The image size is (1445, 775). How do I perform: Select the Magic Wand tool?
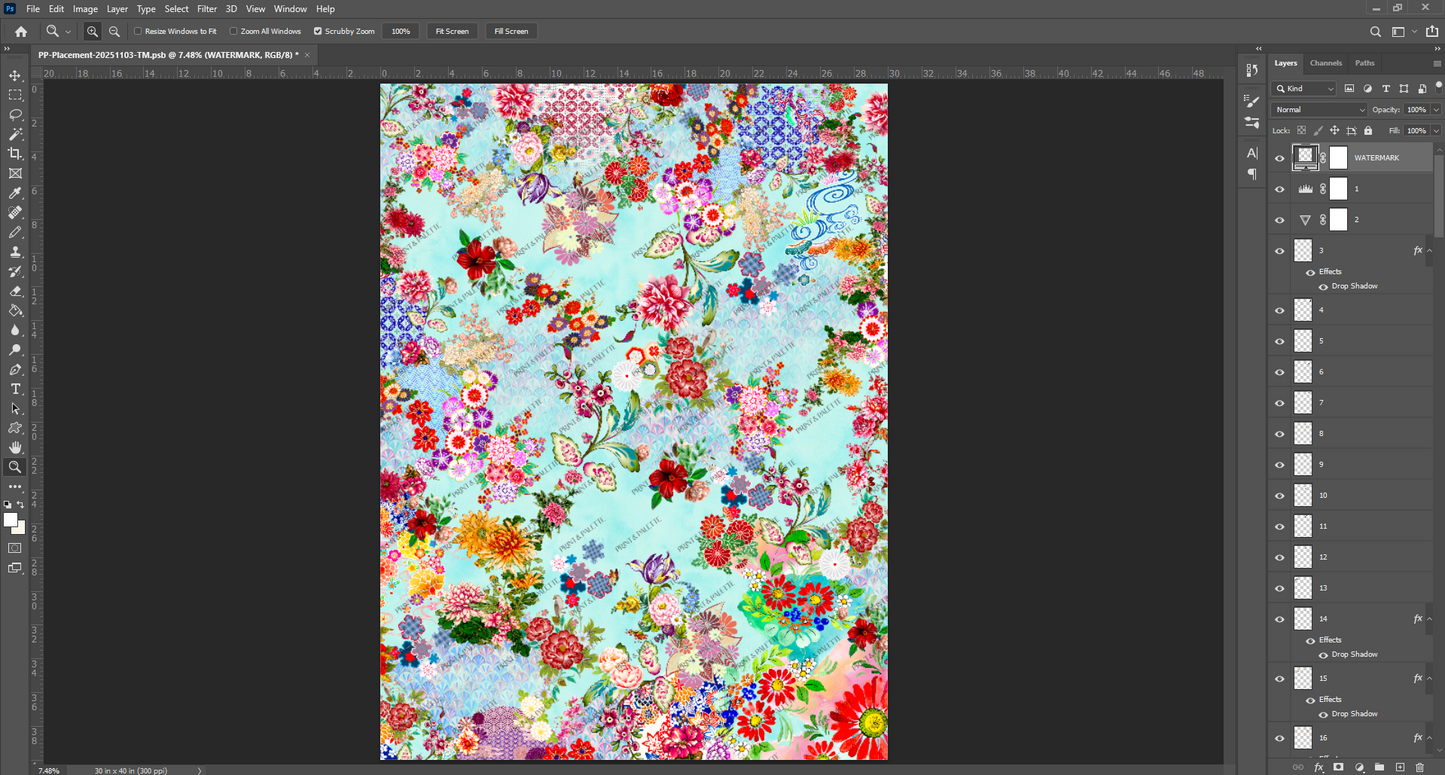pos(15,134)
